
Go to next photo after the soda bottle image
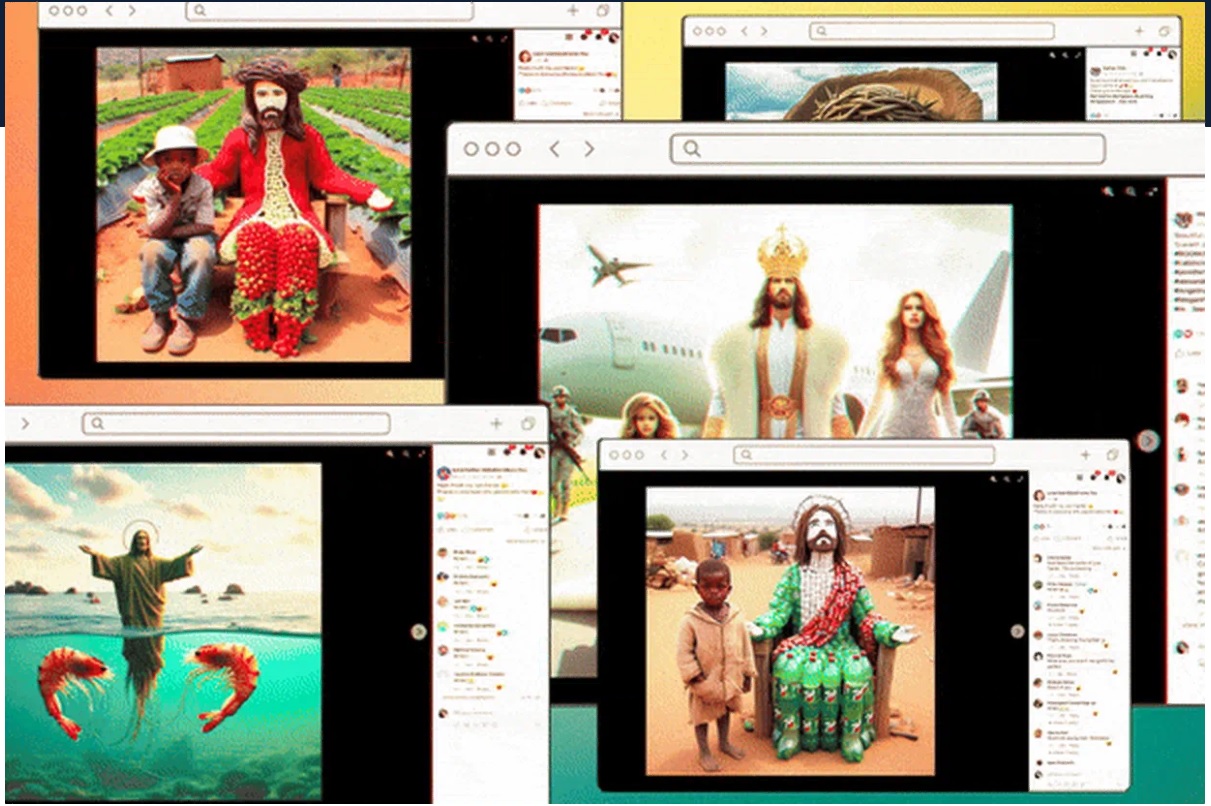(1017, 631)
